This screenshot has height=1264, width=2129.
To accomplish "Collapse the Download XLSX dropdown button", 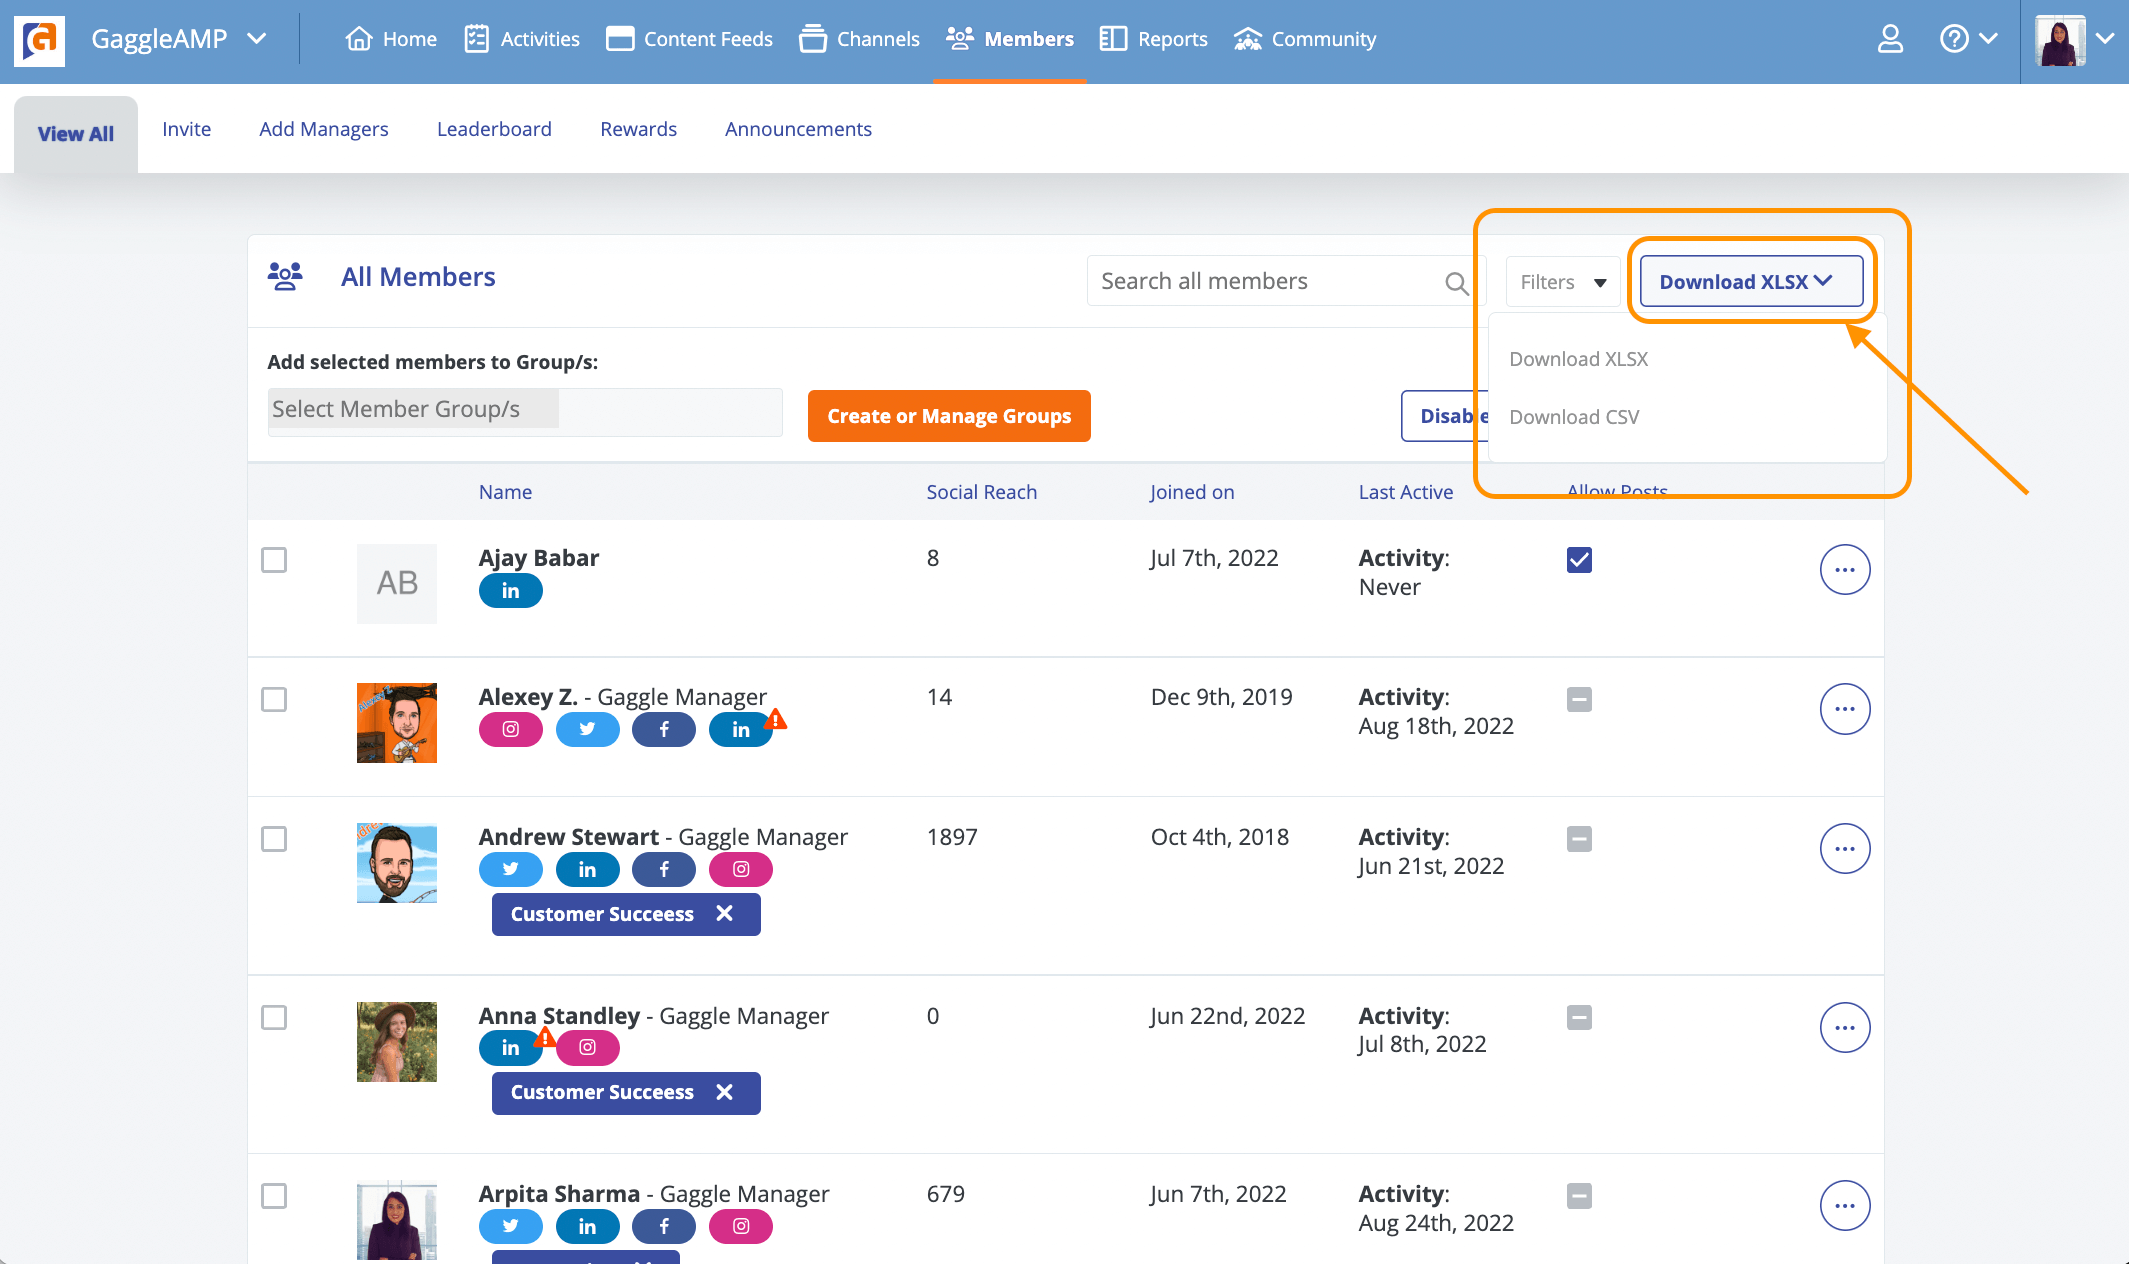I will pyautogui.click(x=1751, y=282).
